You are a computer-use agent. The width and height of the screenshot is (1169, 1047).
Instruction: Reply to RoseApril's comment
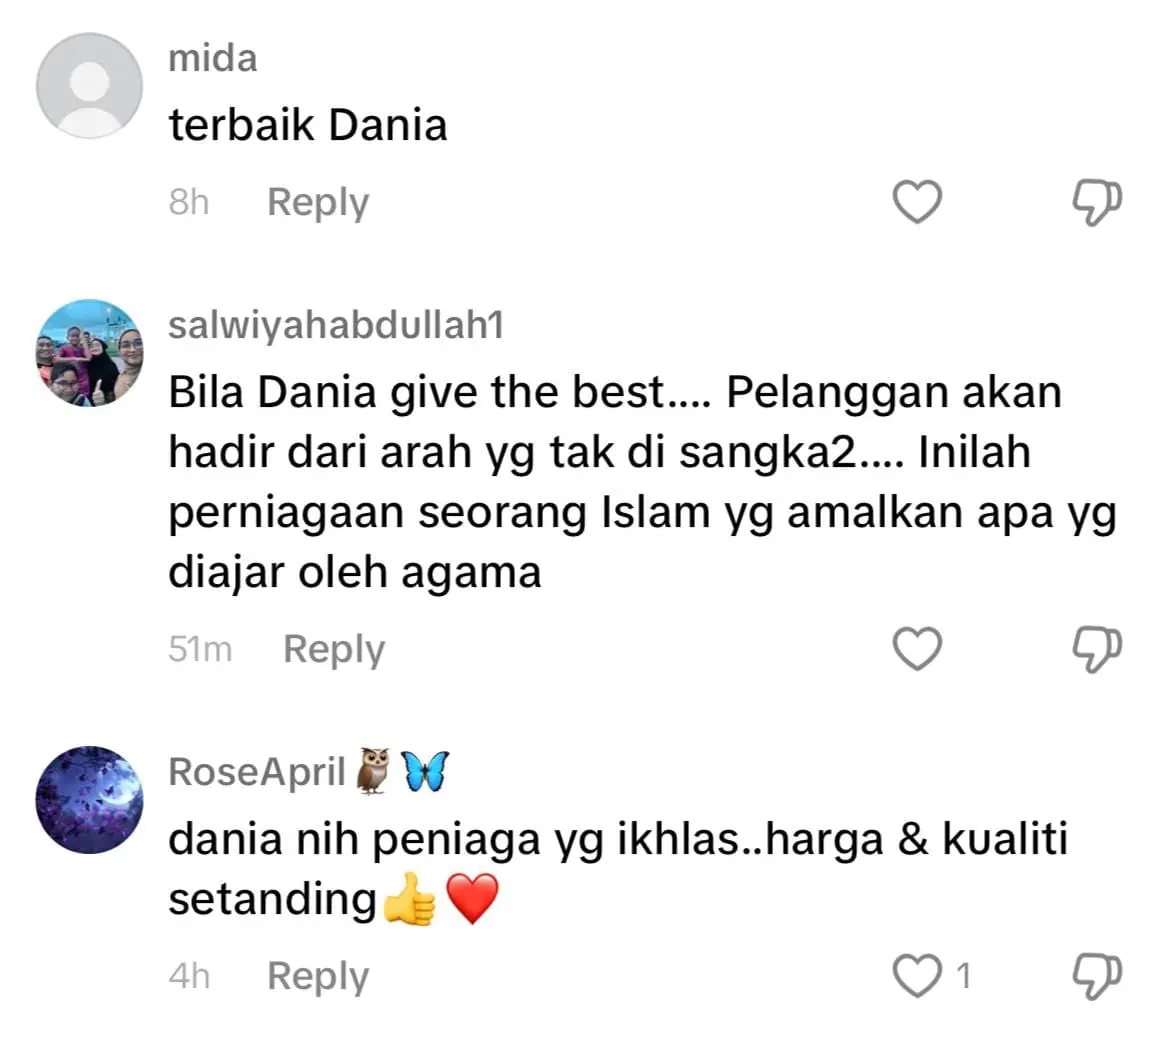coord(318,977)
